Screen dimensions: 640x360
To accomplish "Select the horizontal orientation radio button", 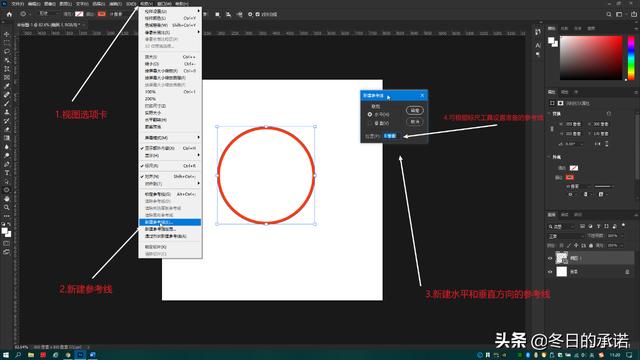I will (370, 115).
